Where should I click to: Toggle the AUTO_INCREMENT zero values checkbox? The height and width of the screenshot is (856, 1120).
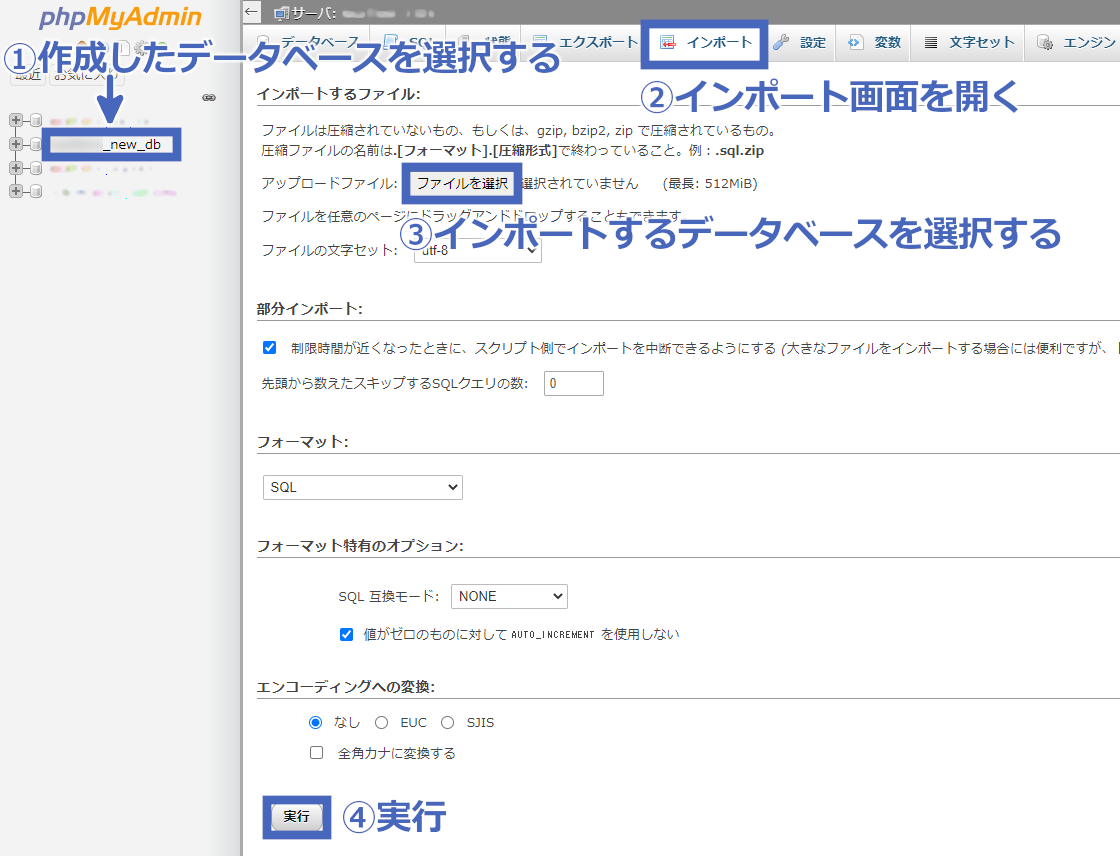pos(346,634)
